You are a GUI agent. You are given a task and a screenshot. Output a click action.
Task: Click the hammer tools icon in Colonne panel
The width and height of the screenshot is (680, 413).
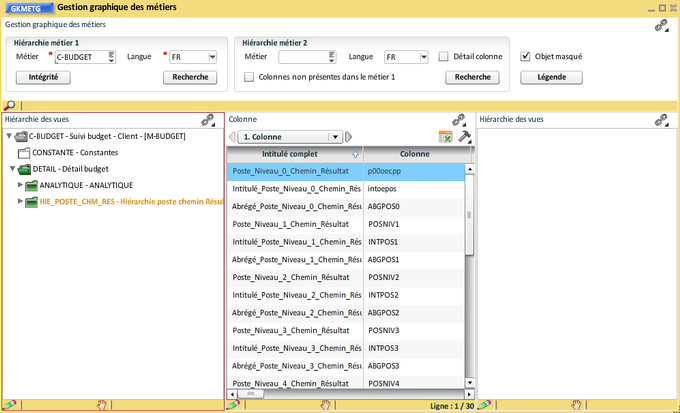tap(464, 137)
